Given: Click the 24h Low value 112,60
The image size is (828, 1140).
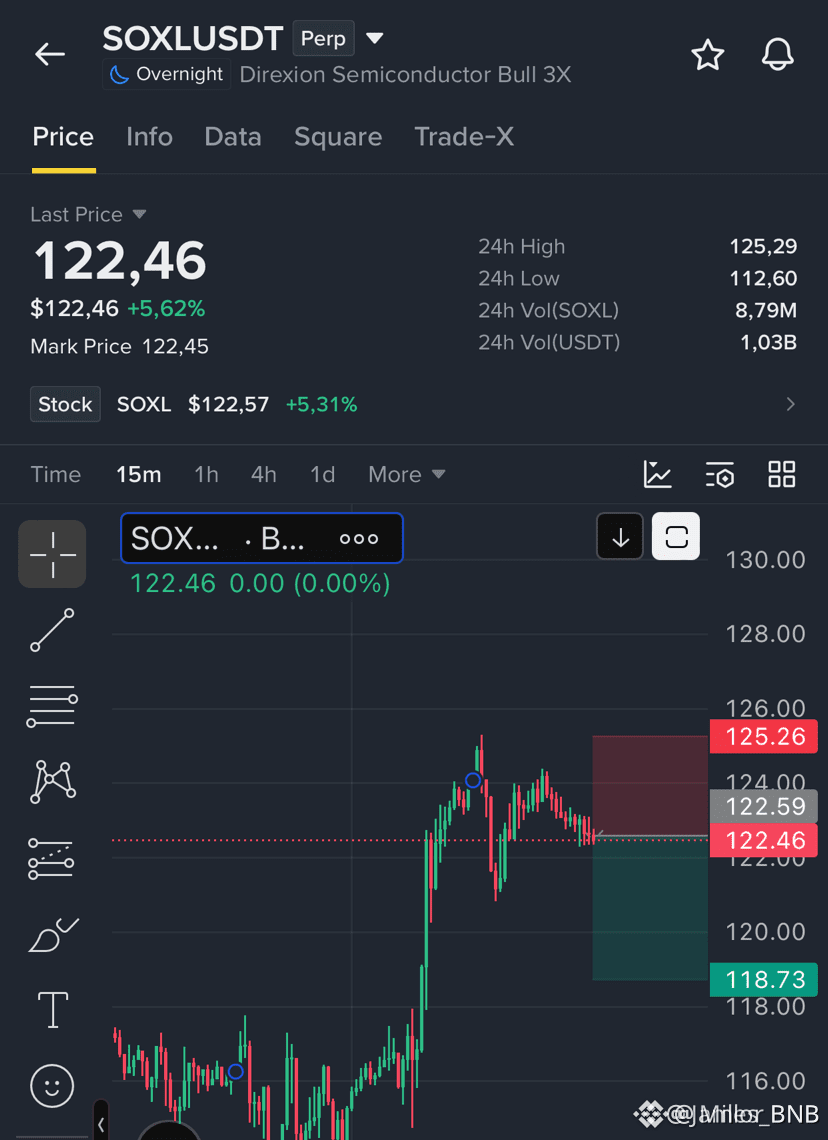Looking at the screenshot, I should click(763, 278).
